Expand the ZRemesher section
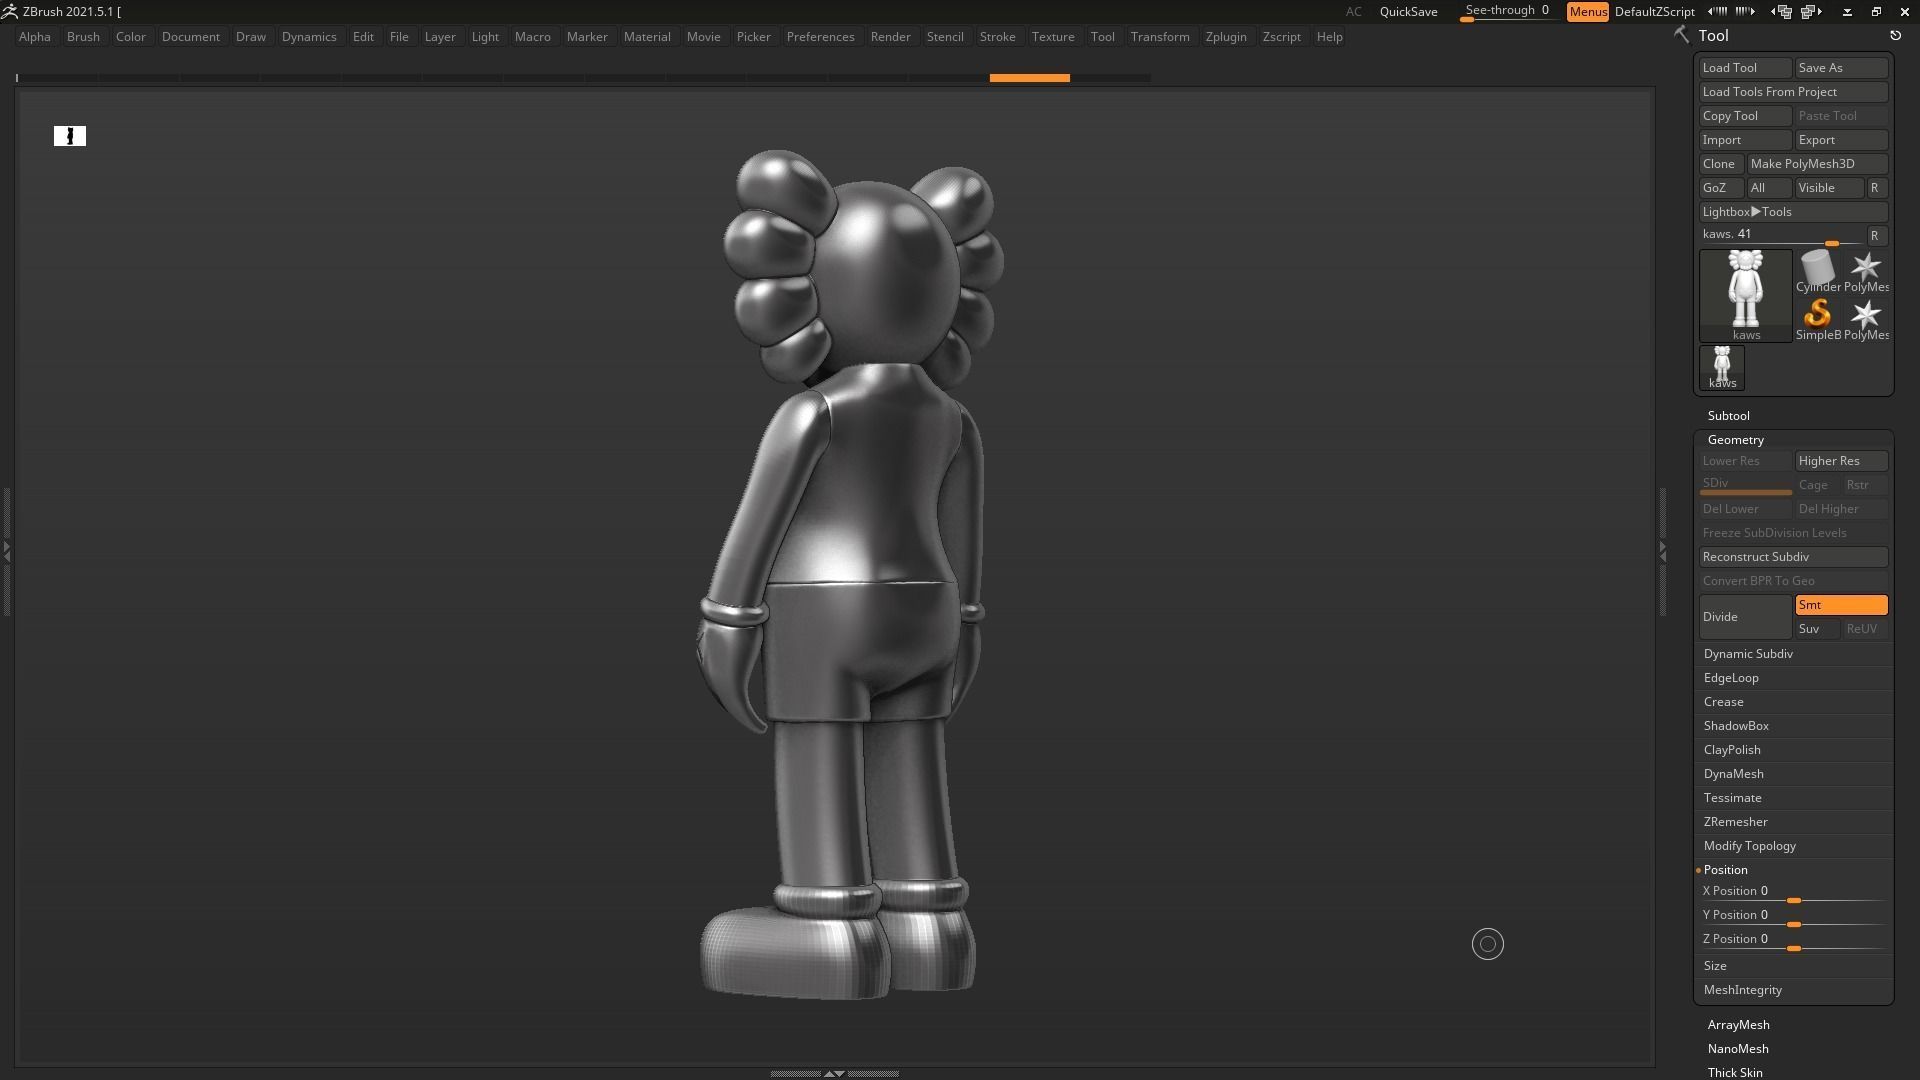Screen dimensions: 1920x1080 click(1736, 822)
